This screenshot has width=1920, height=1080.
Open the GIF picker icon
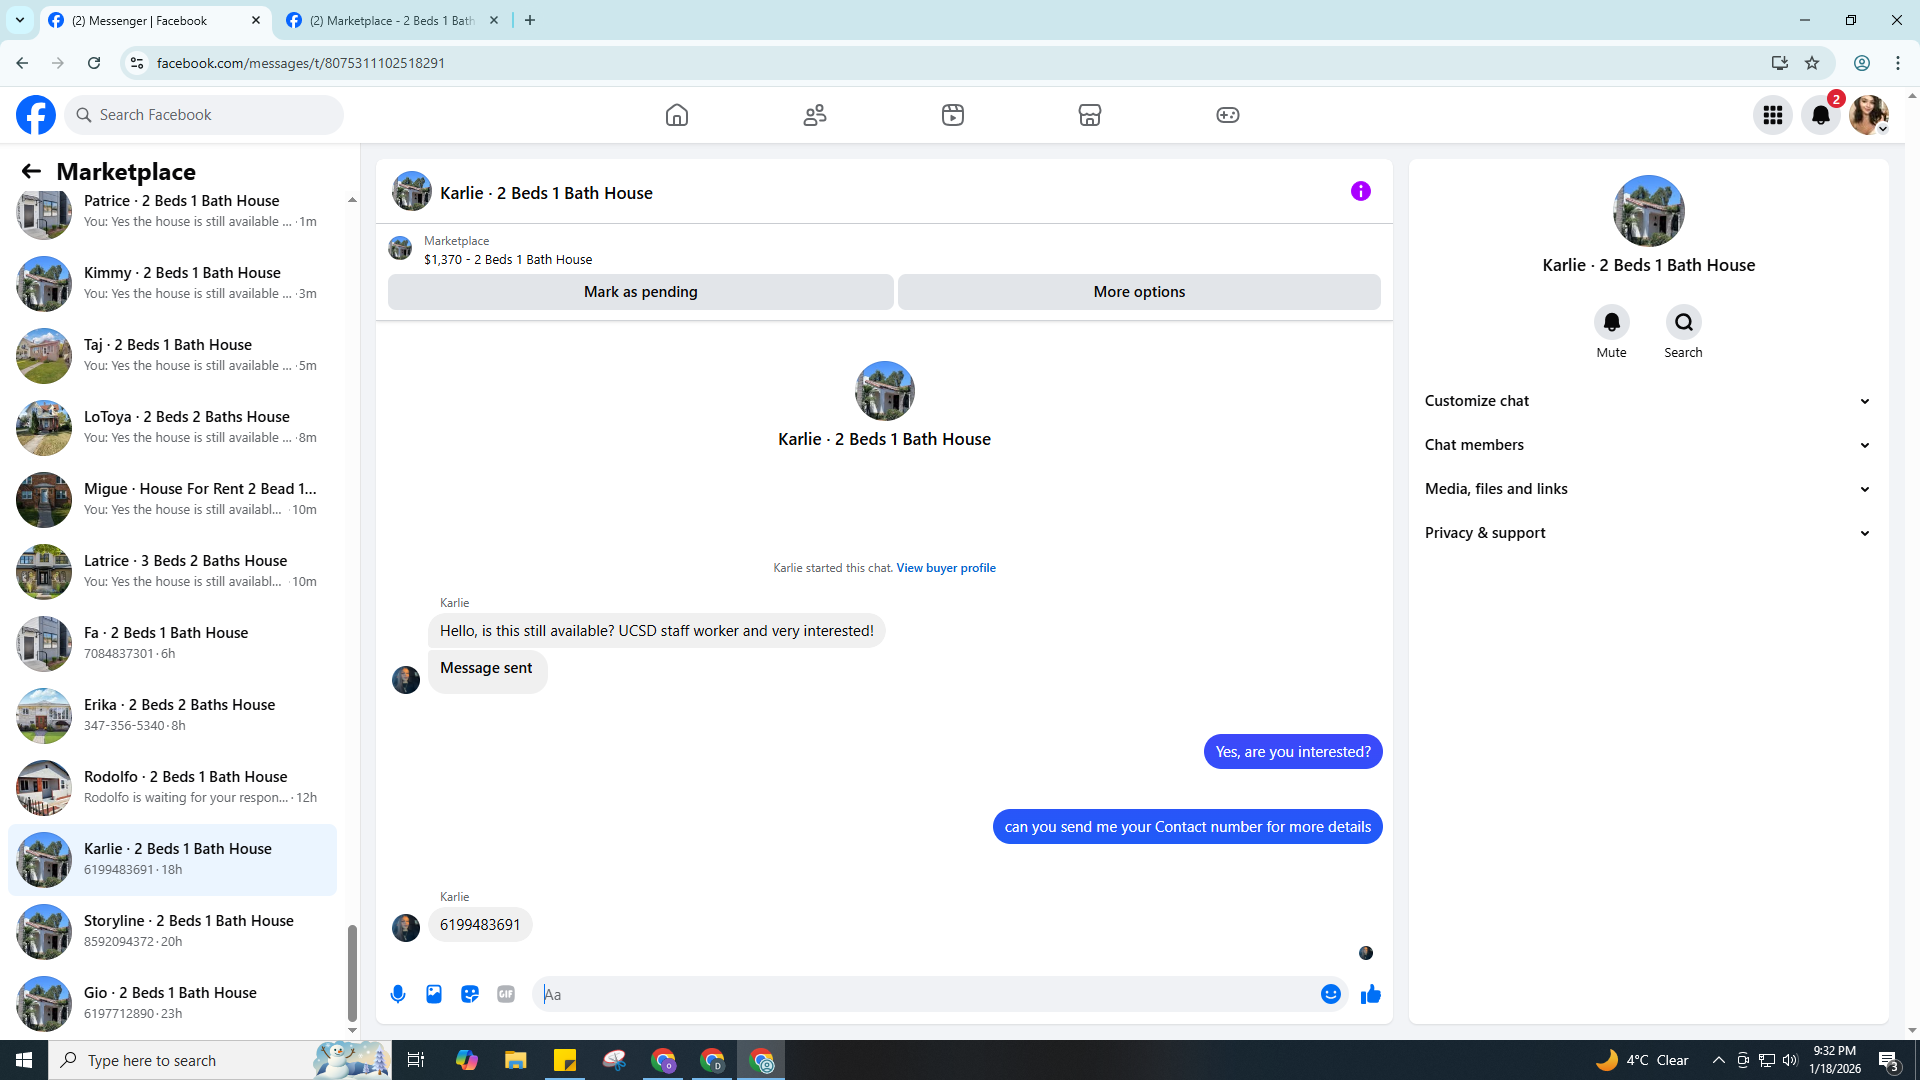click(x=506, y=994)
